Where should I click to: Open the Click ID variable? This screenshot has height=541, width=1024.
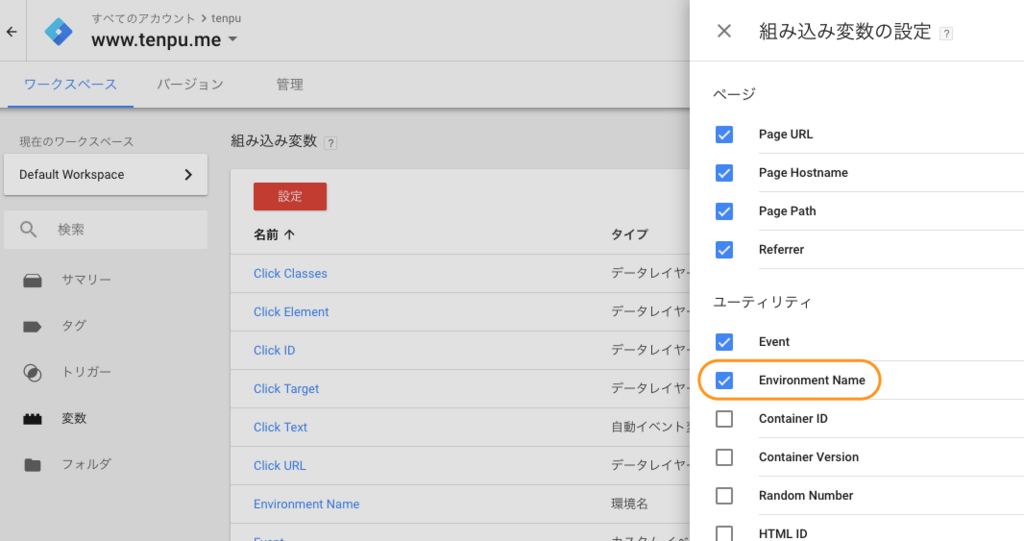[x=274, y=350]
